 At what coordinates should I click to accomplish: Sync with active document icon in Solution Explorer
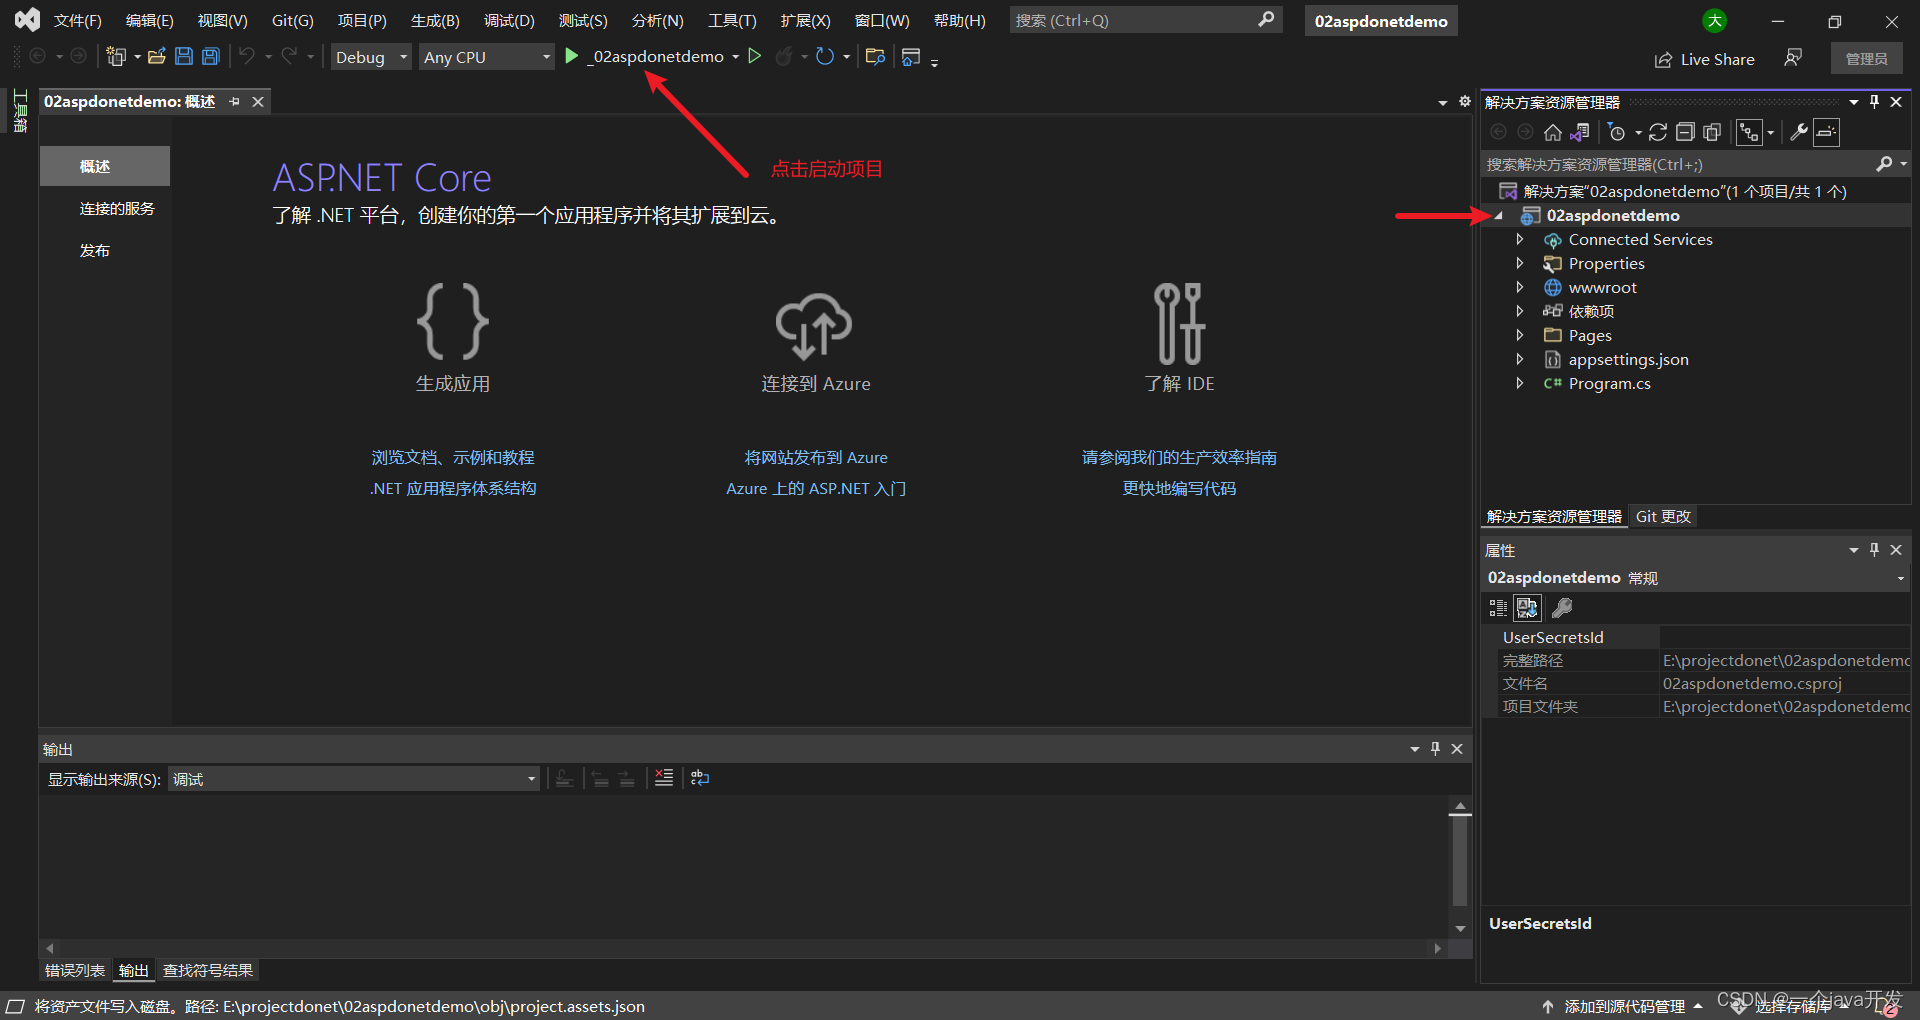pyautogui.click(x=1657, y=132)
